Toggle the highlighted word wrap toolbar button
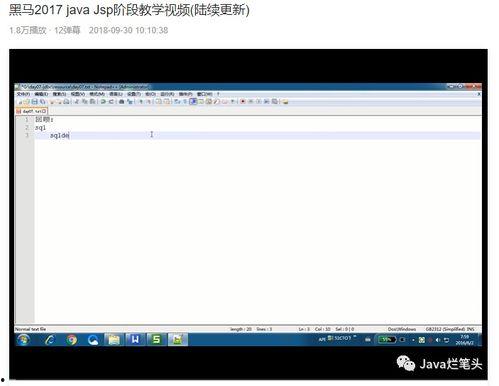 [193, 101]
